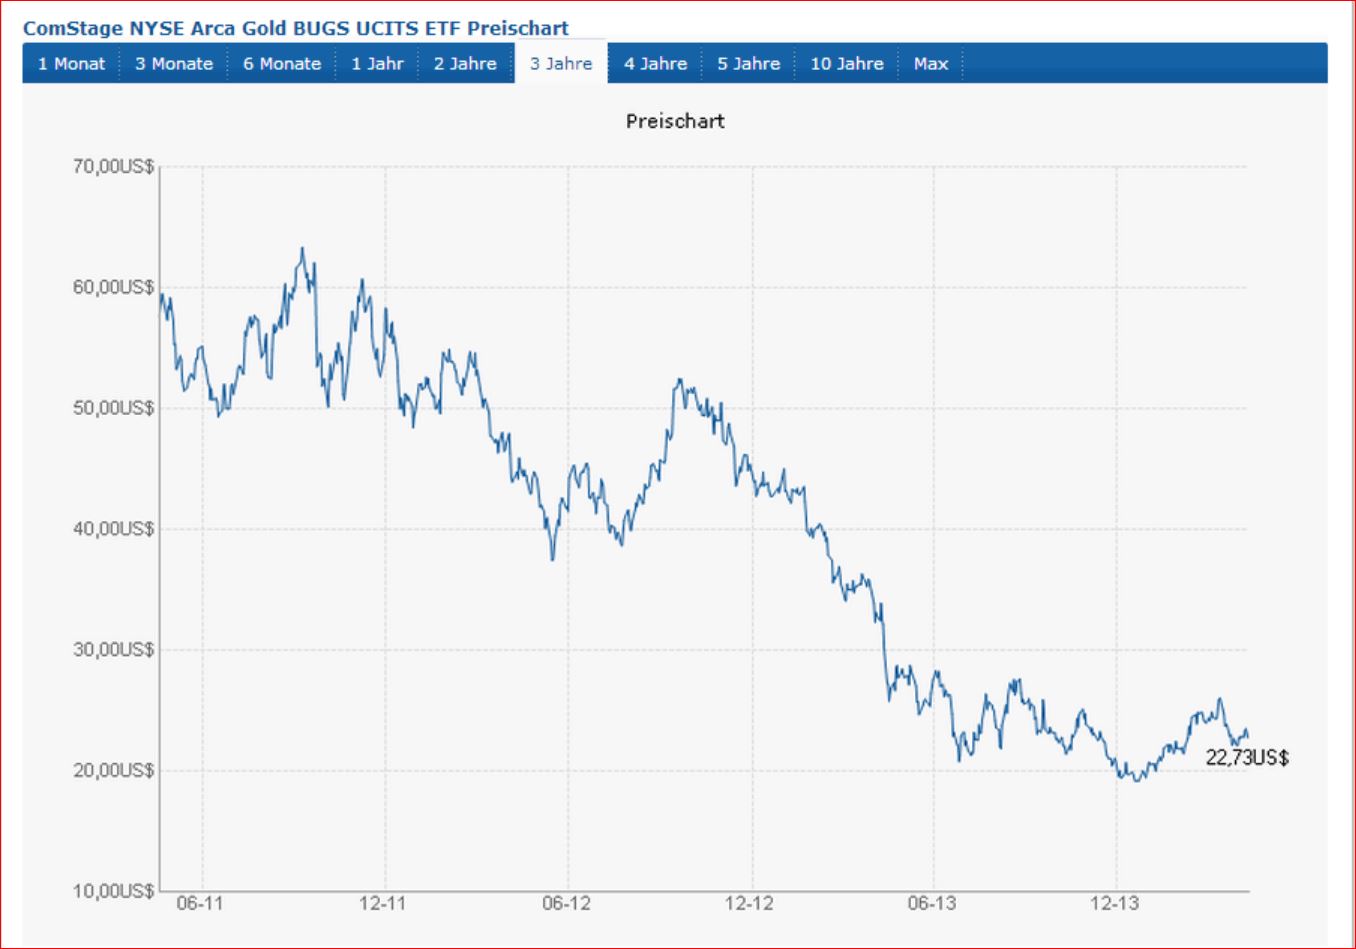Click the 70,00US$ y-axis label
Viewport: 1356px width, 949px height.
(113, 166)
